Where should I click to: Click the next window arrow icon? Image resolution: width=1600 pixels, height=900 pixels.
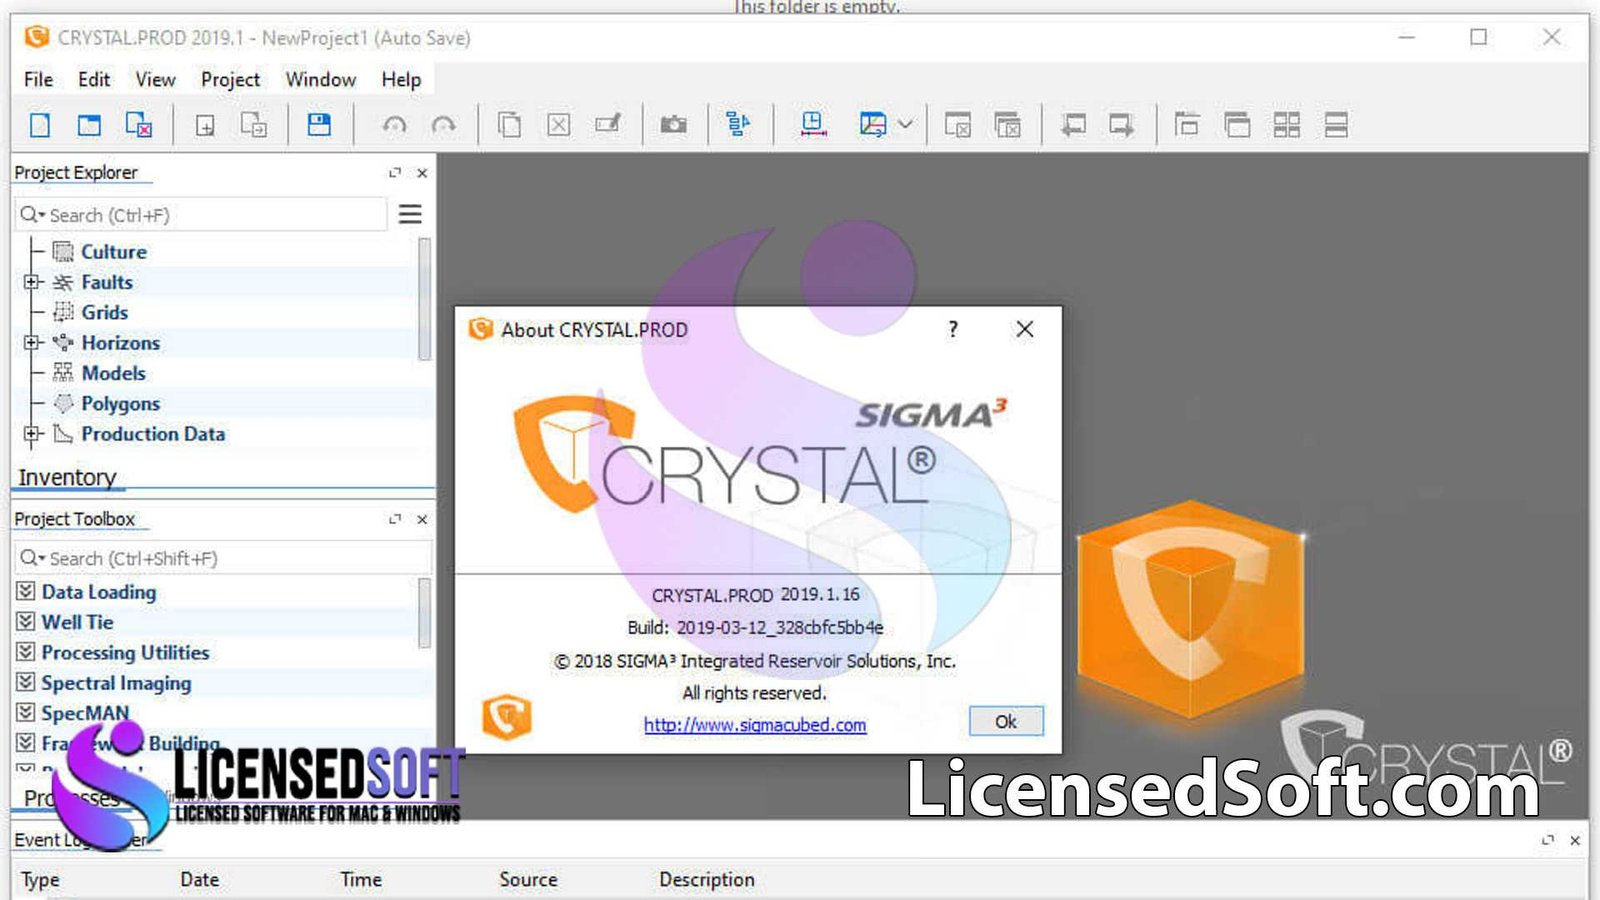[x=1121, y=125]
